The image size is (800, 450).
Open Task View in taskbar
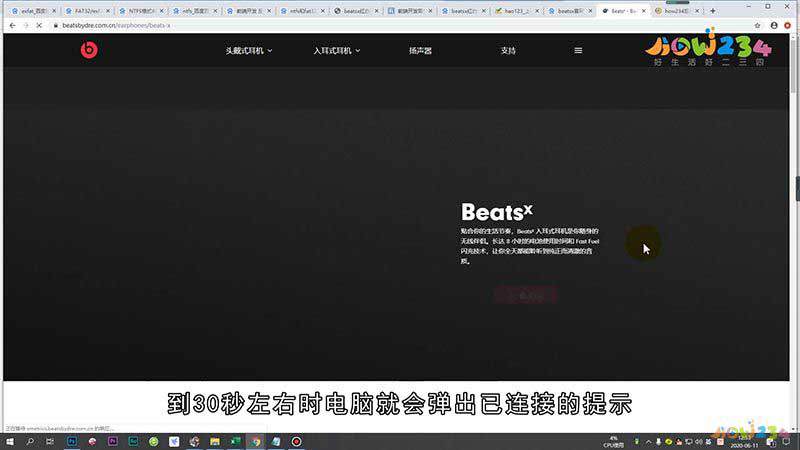pos(50,441)
